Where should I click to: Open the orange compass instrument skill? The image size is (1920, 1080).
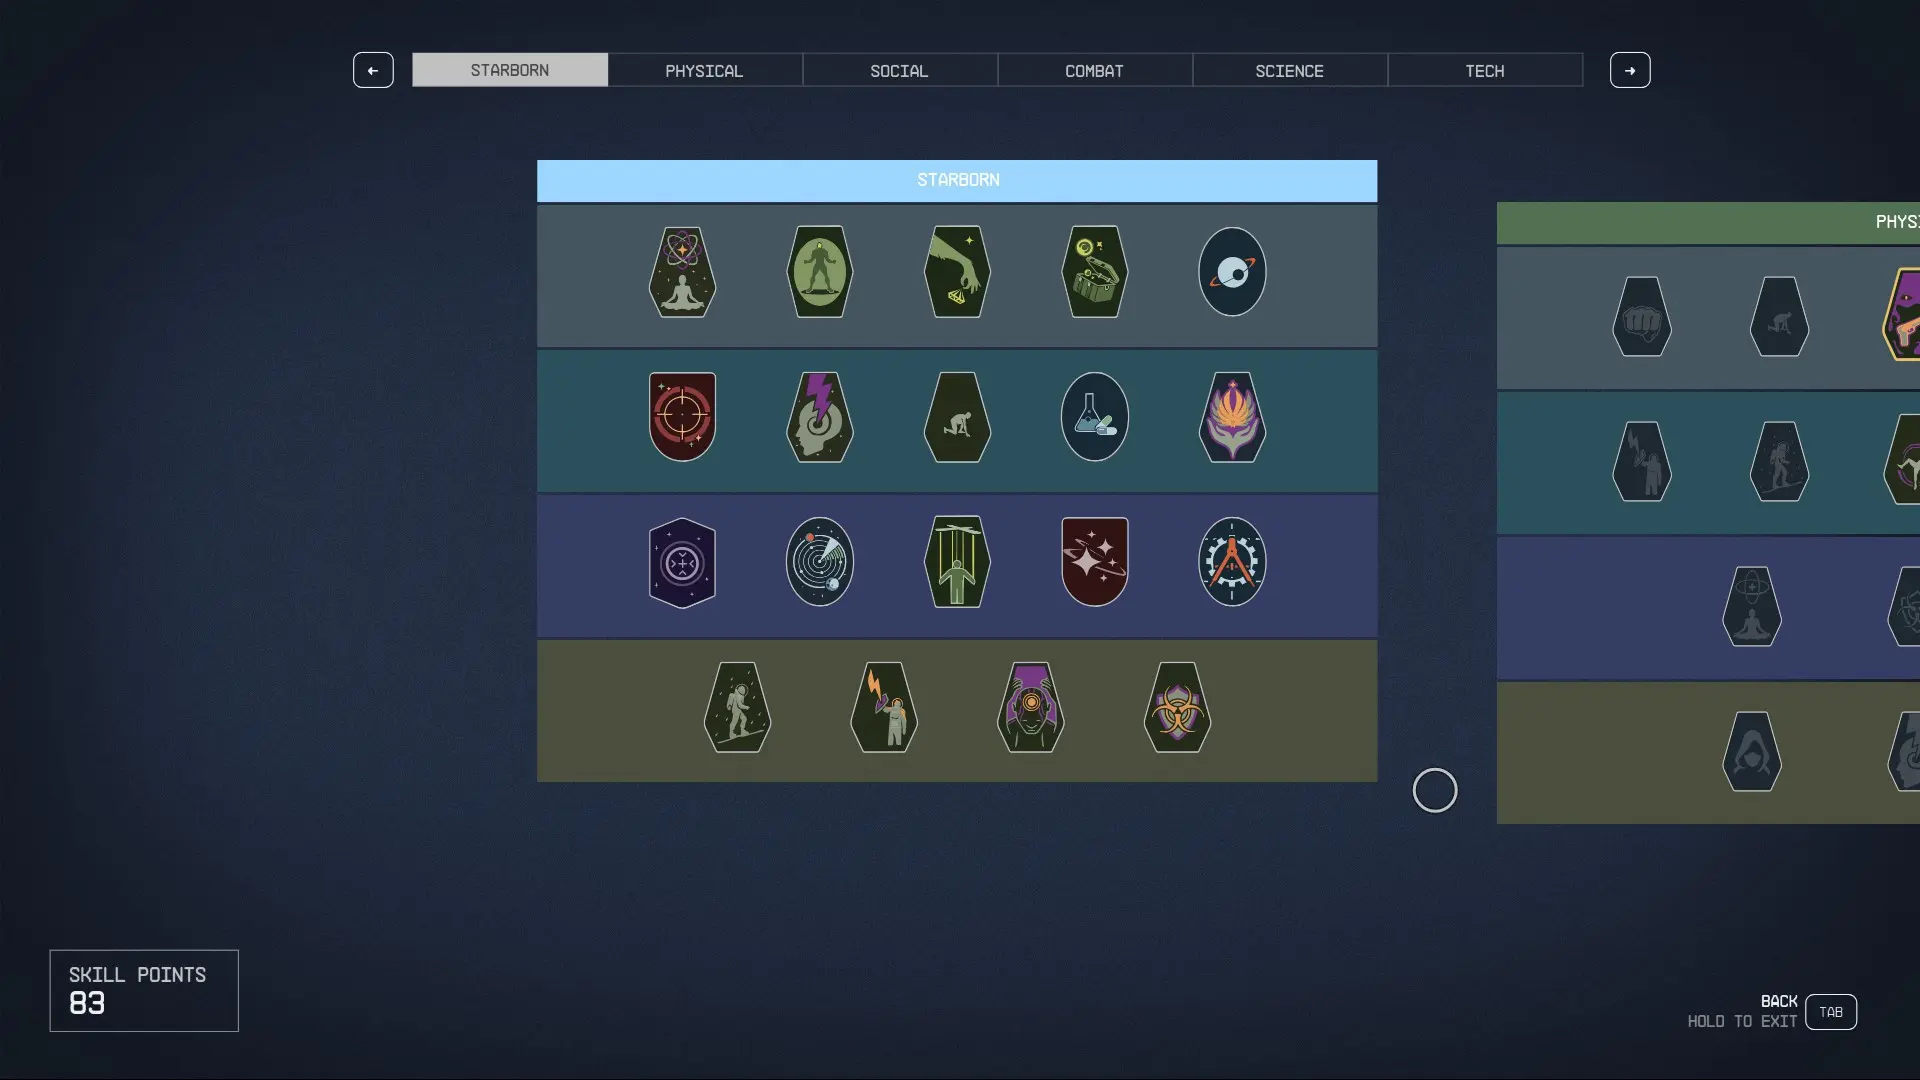coord(1232,562)
